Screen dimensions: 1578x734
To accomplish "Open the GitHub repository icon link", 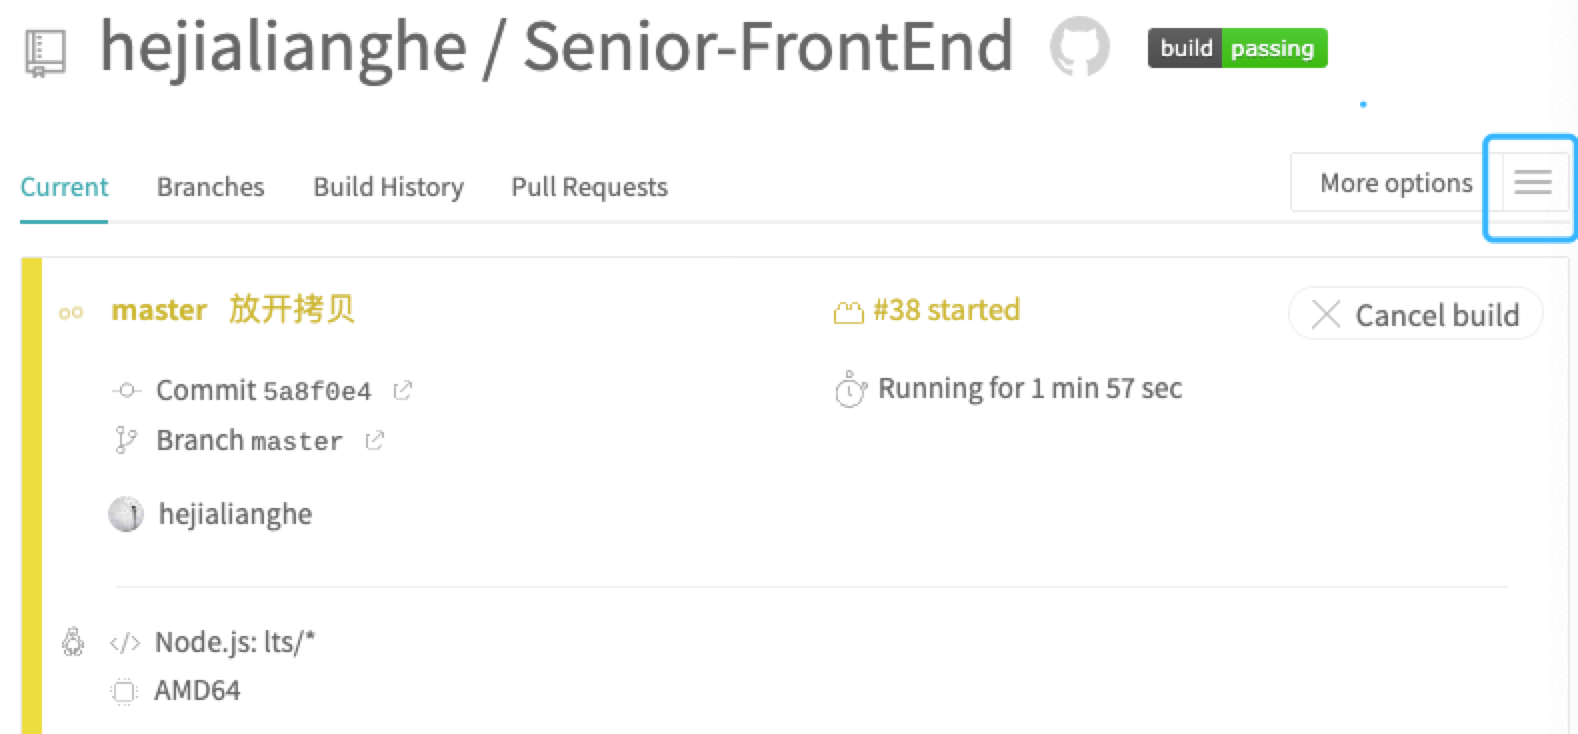I will click(x=1079, y=47).
